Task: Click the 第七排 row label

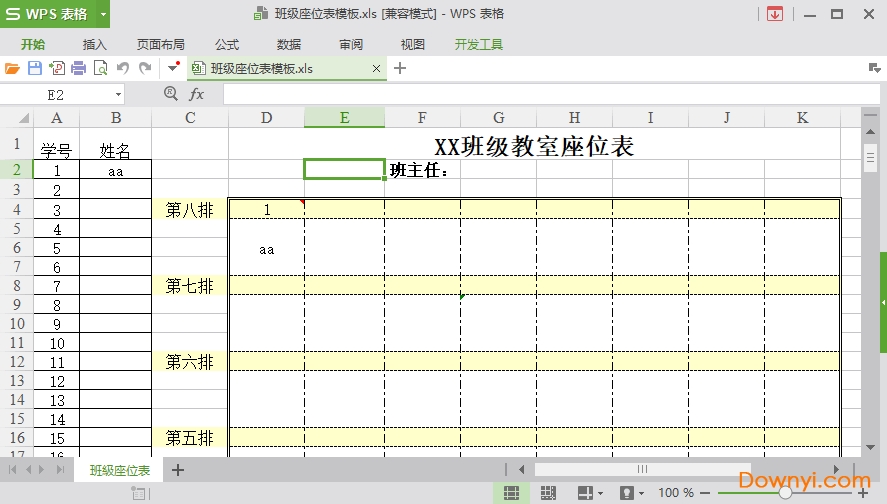Action: point(190,286)
